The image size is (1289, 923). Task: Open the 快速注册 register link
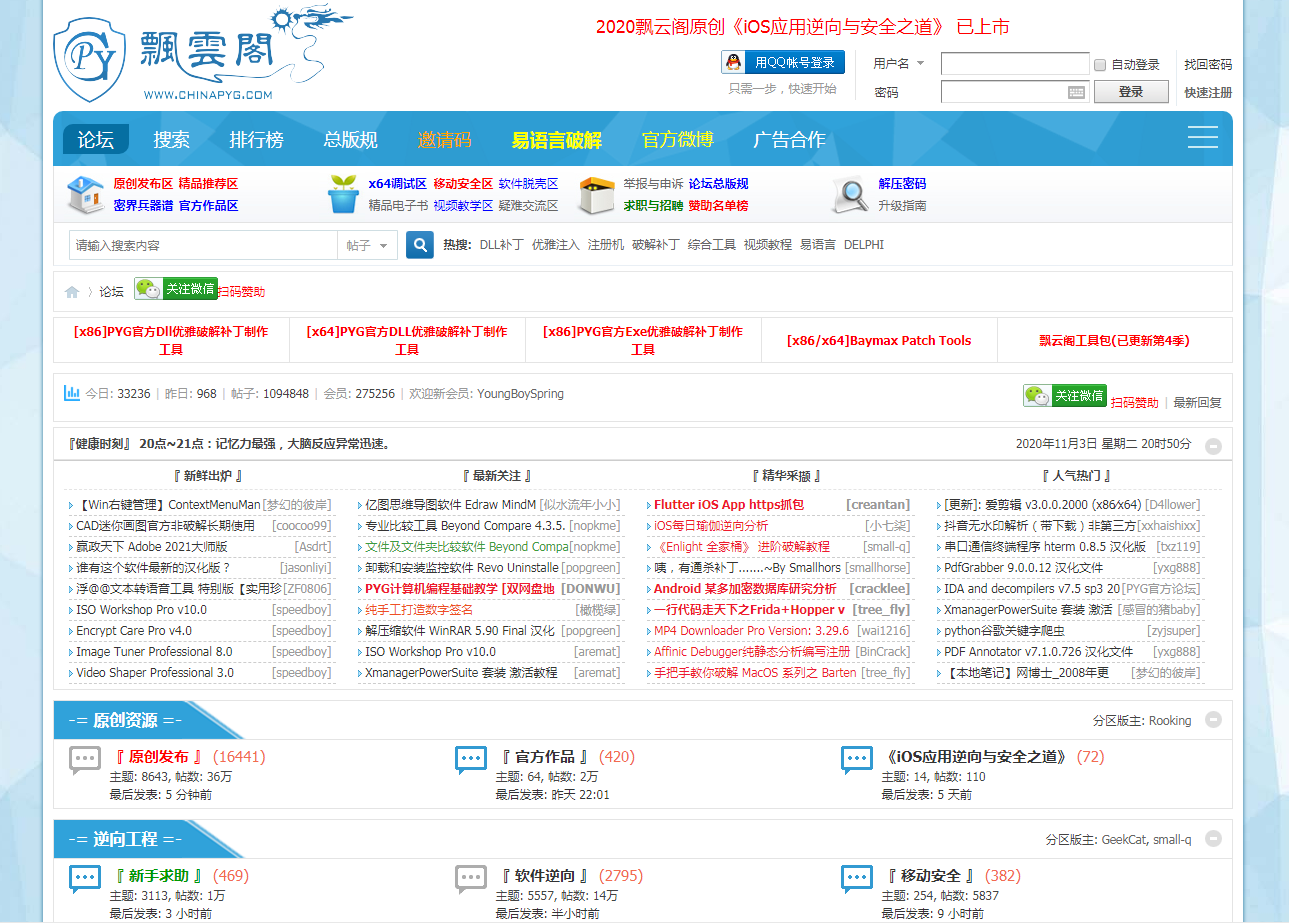coord(1208,92)
